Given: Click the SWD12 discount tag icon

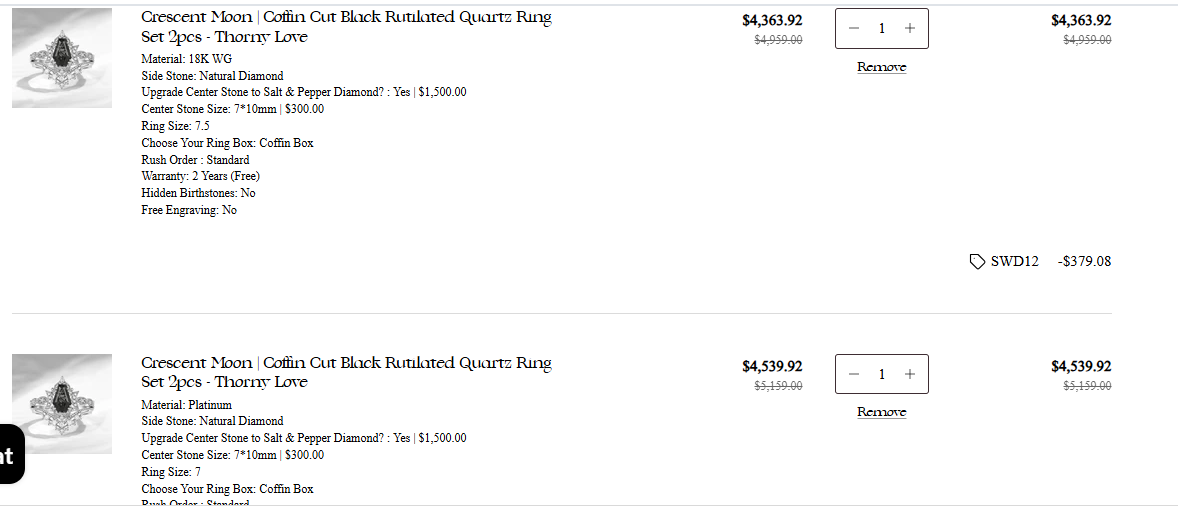Looking at the screenshot, I should 977,262.
